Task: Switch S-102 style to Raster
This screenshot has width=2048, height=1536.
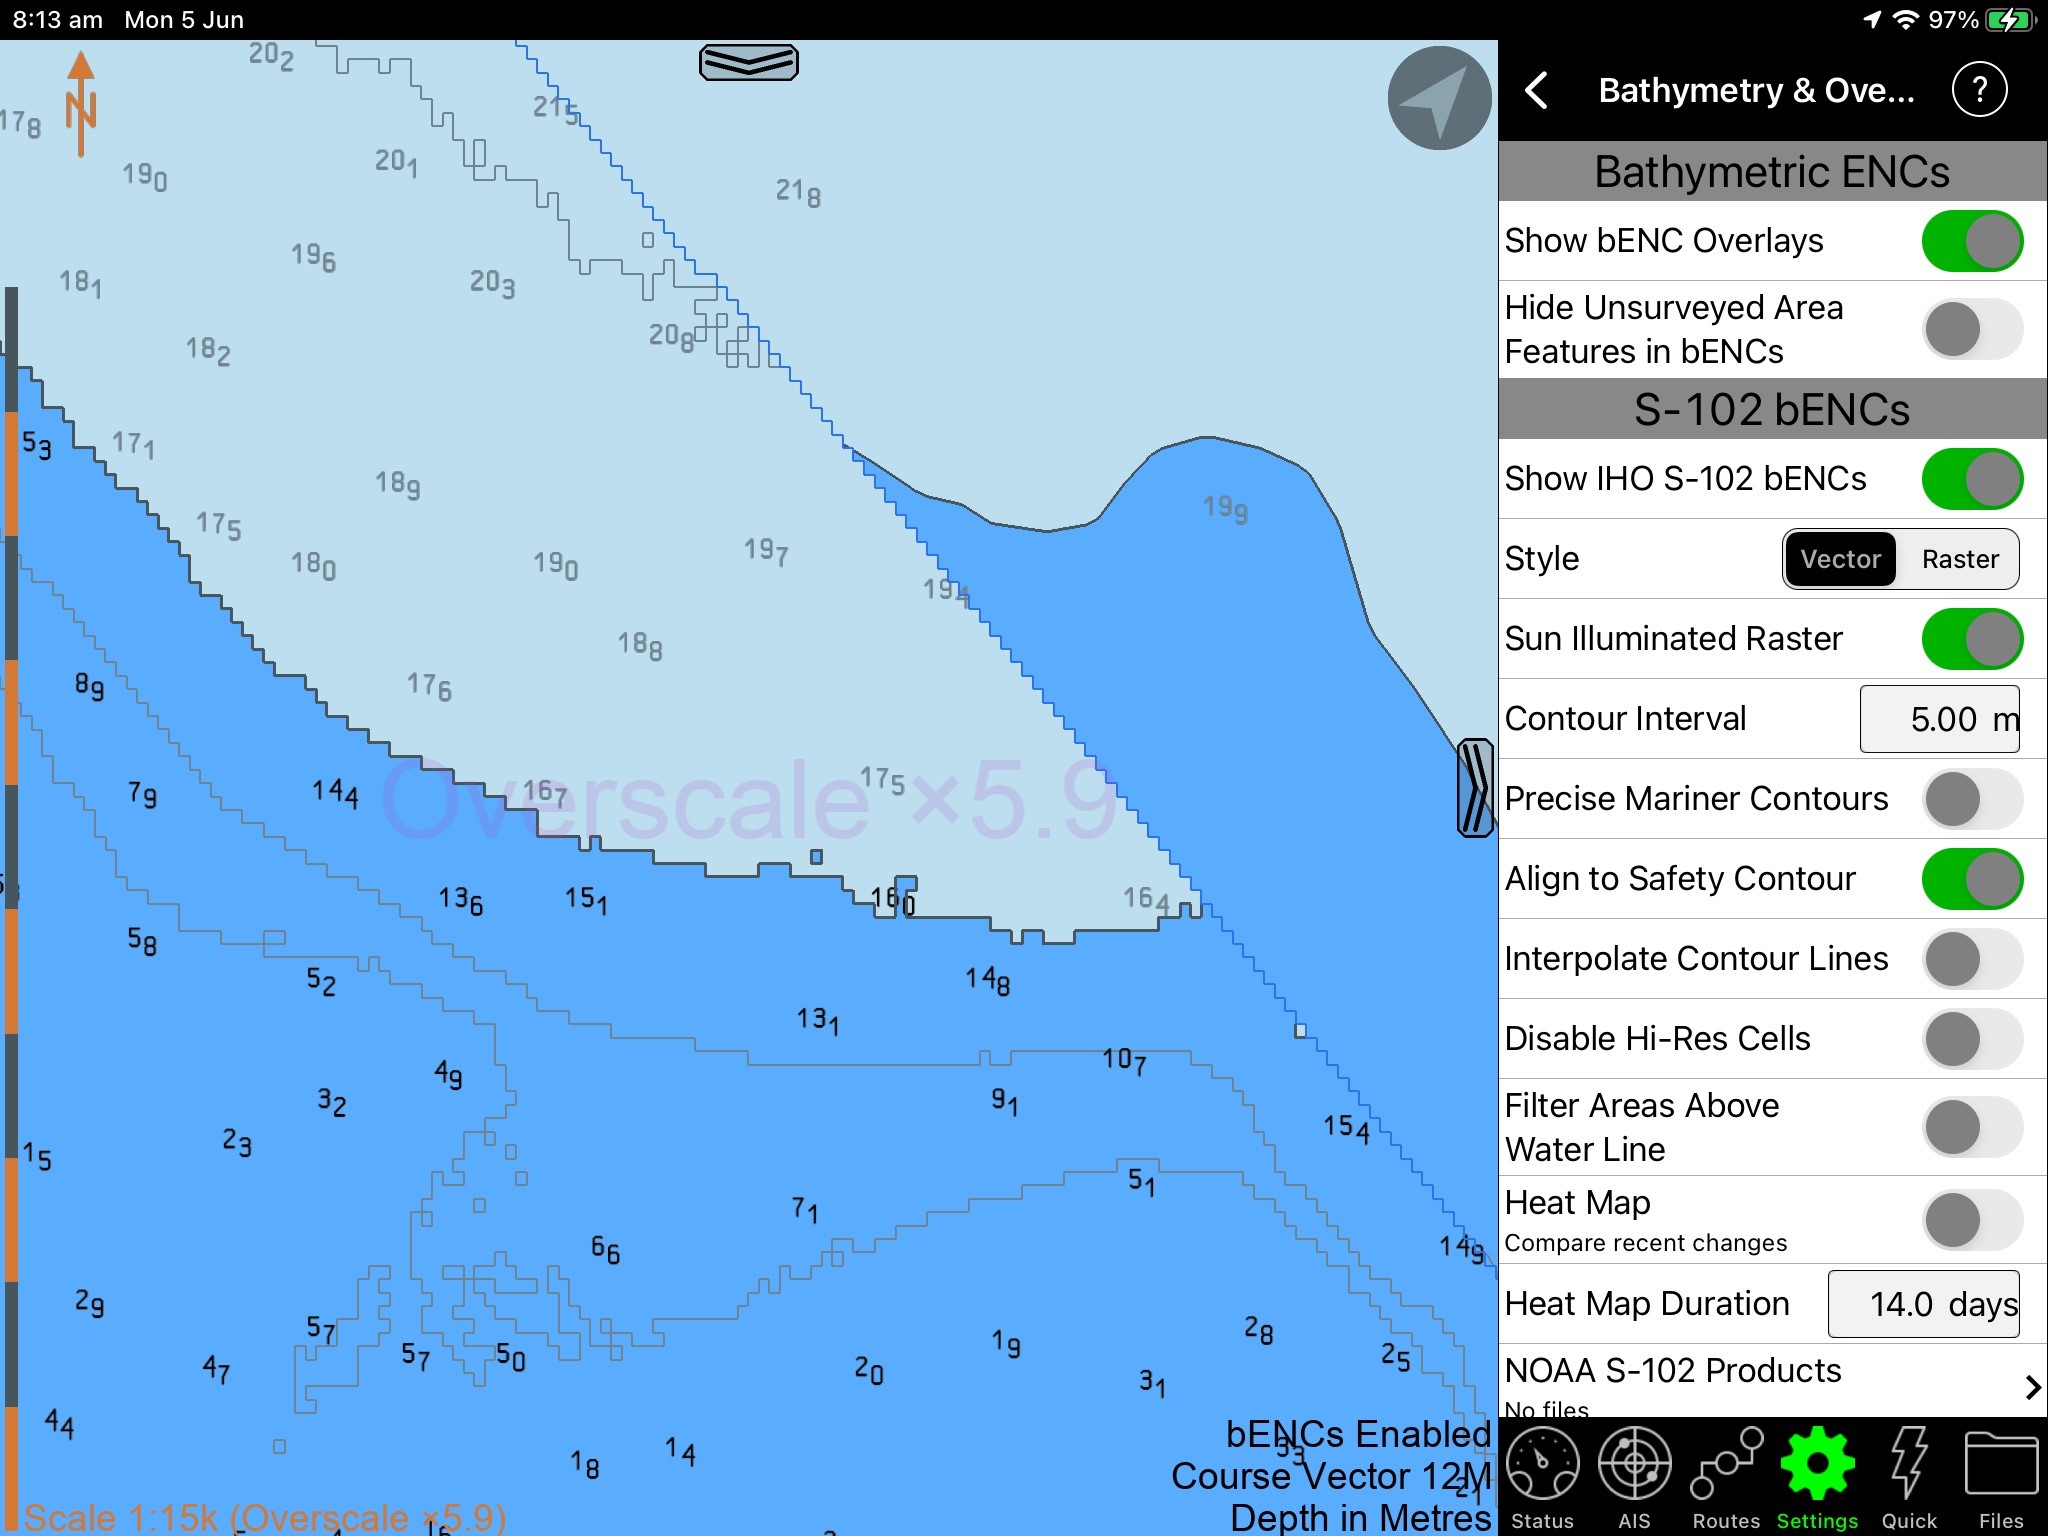Action: (x=1959, y=559)
